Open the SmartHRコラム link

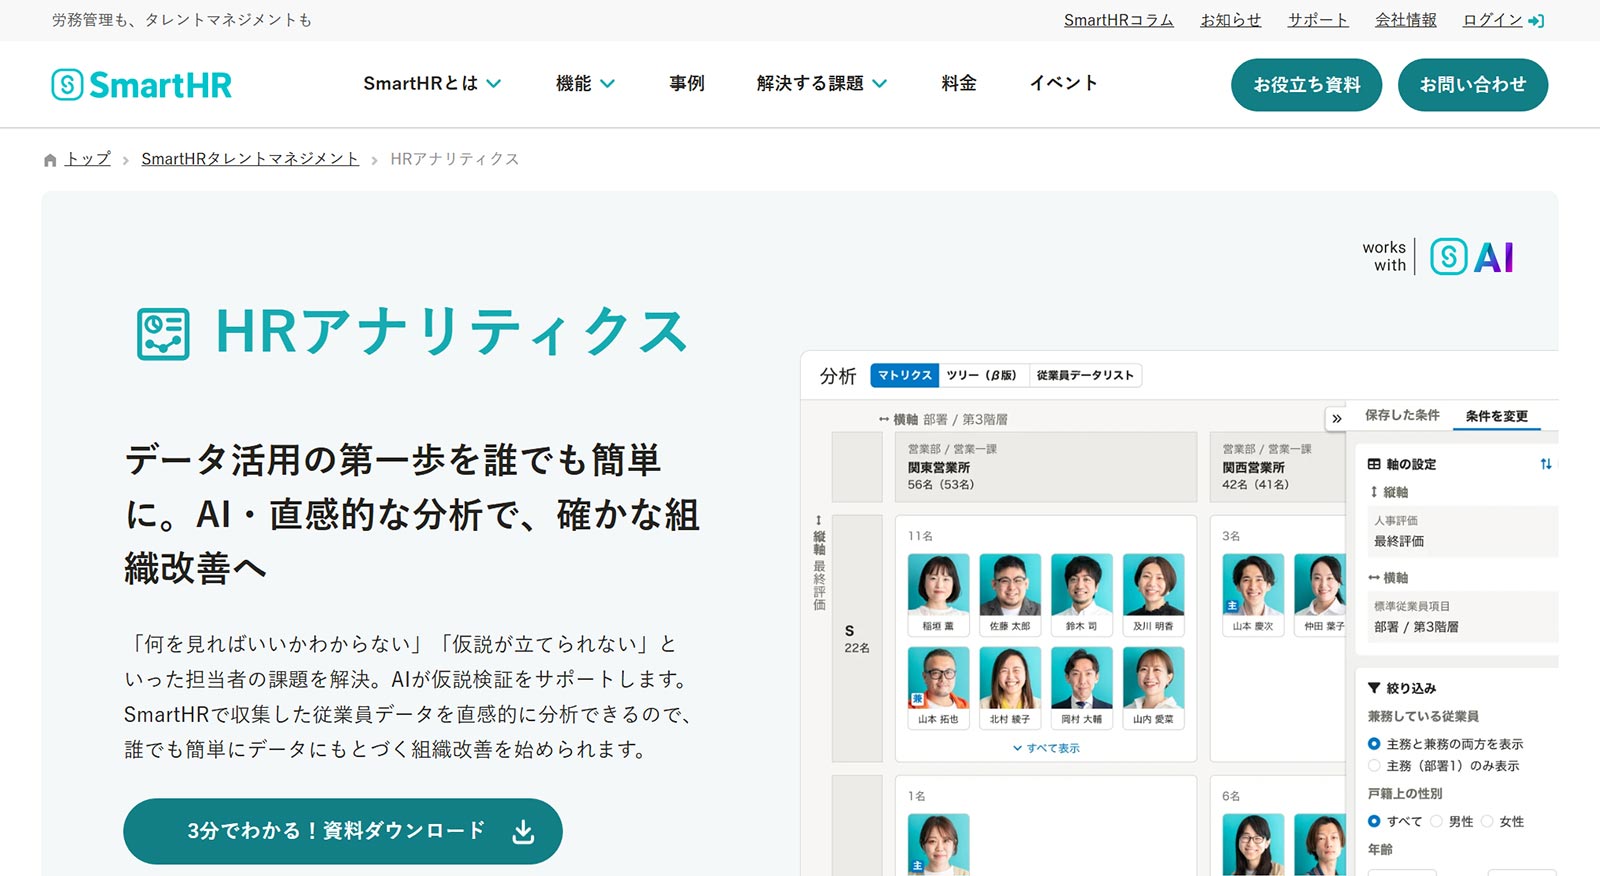(x=1119, y=21)
